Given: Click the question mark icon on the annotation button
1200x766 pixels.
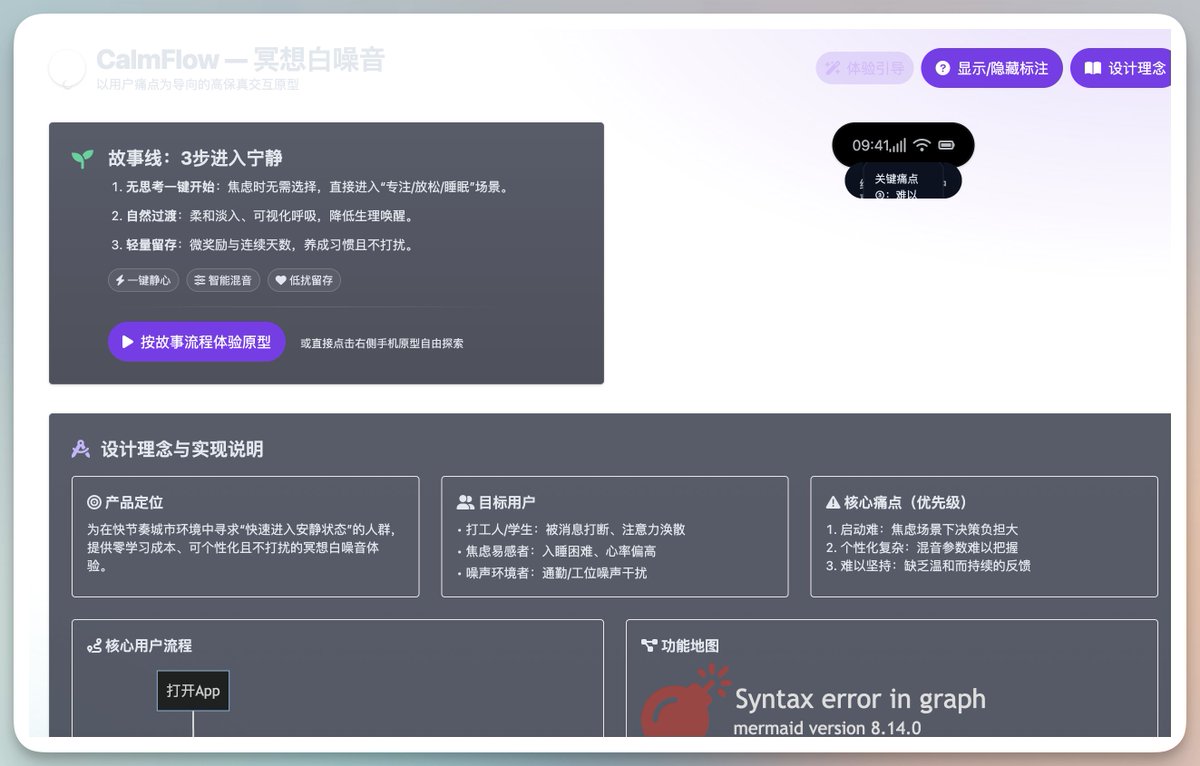Looking at the screenshot, I should point(941,68).
